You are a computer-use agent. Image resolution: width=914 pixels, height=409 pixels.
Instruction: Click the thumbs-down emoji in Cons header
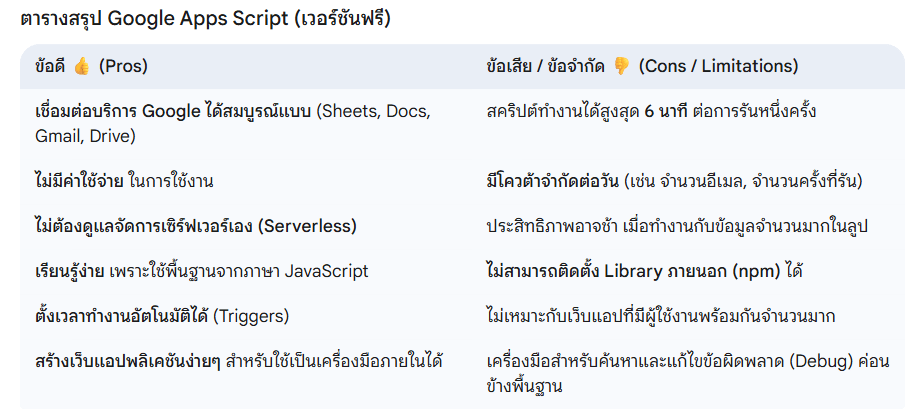pos(621,67)
